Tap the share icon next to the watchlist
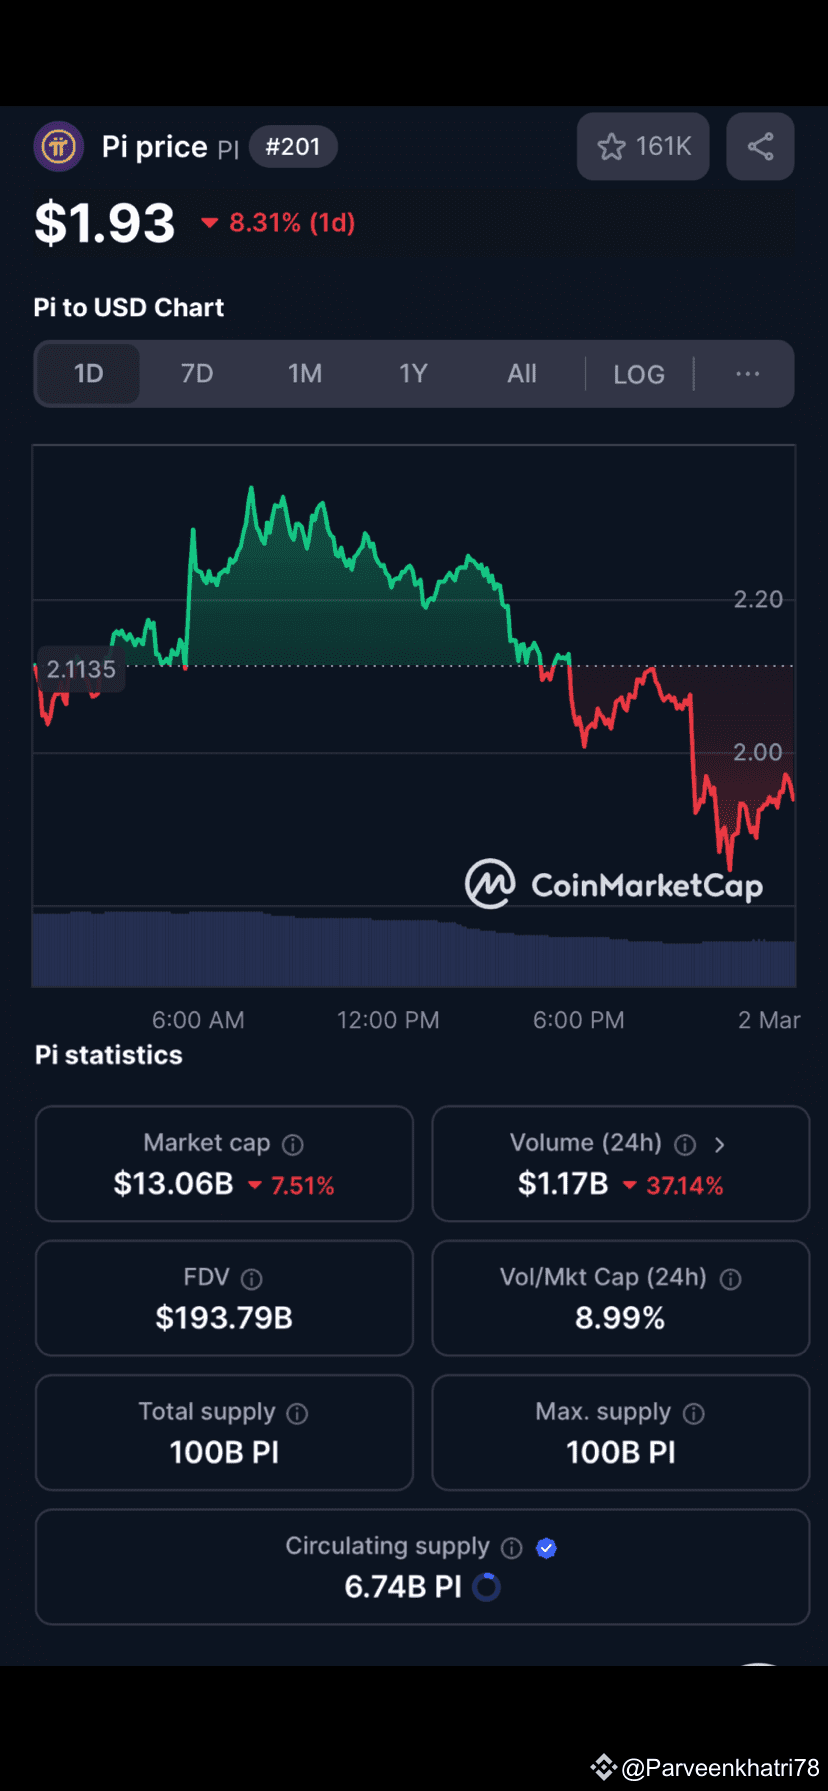Screen dimensions: 828x1791 click(x=760, y=146)
